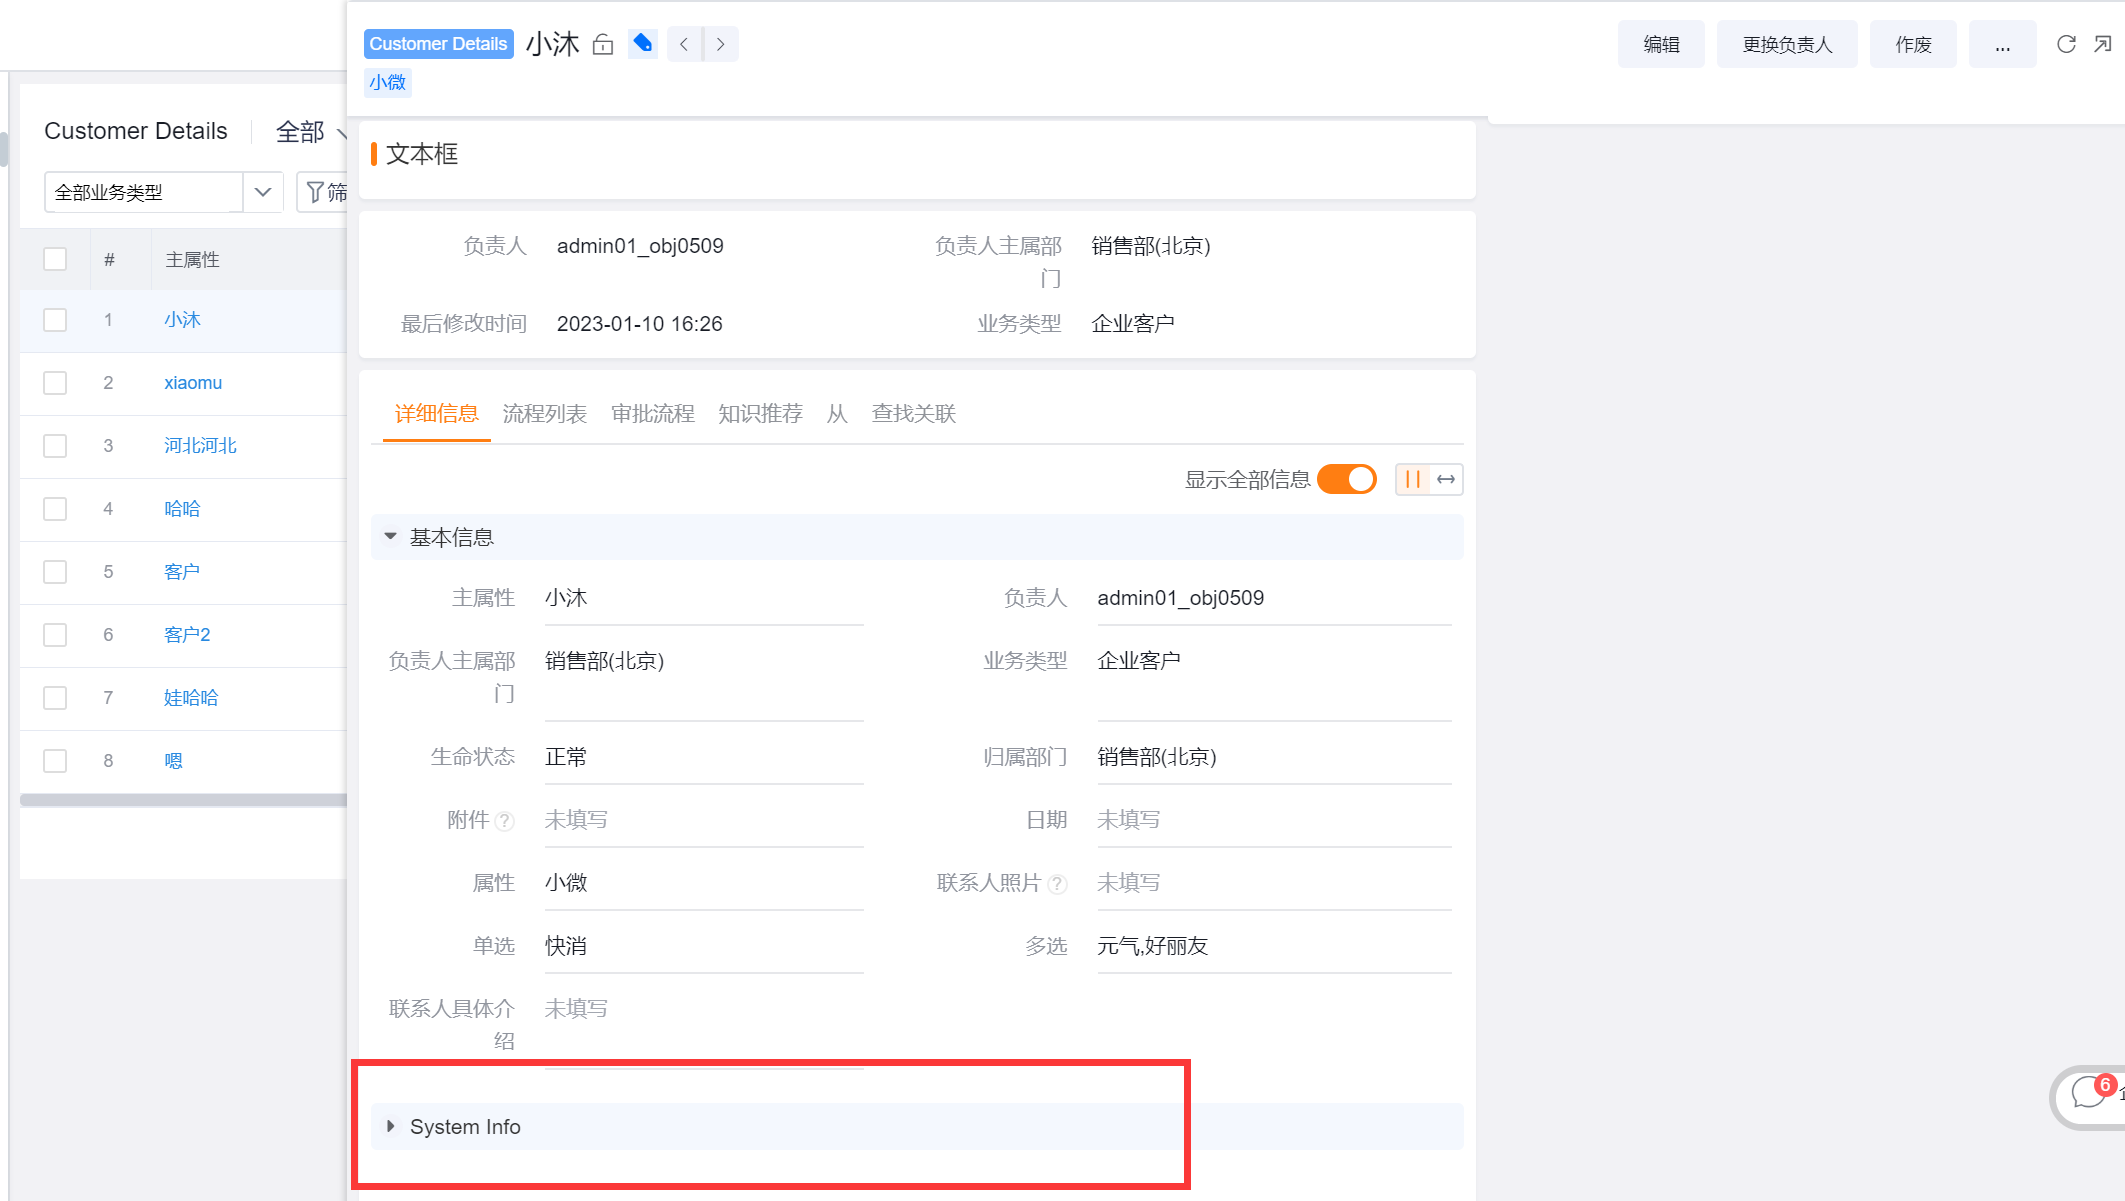Switch to 从 tab

[x=837, y=414]
